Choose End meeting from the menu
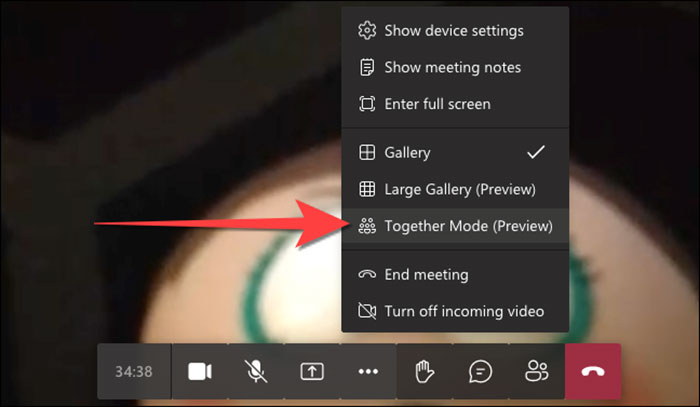Viewport: 700px width, 407px height. tap(426, 274)
